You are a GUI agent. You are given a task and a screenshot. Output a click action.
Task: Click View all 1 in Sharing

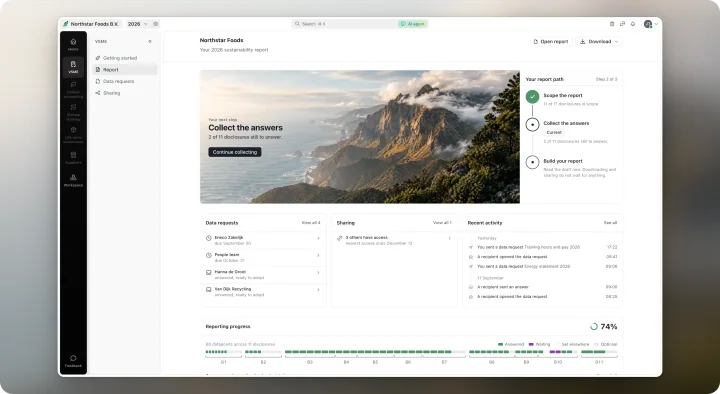(x=442, y=223)
